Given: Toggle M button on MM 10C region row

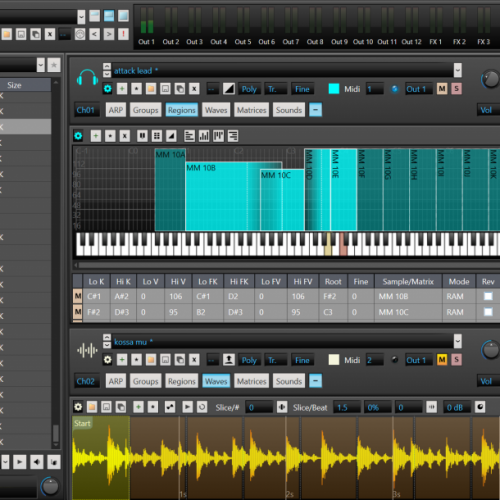Looking at the screenshot, I should (x=78, y=312).
